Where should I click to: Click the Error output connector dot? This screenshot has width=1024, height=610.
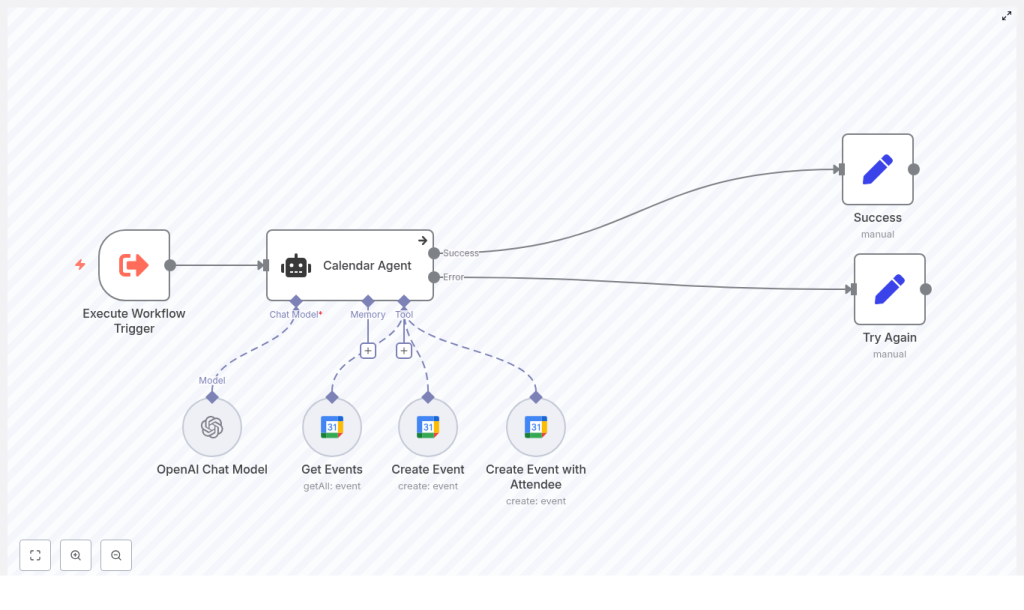coord(434,277)
